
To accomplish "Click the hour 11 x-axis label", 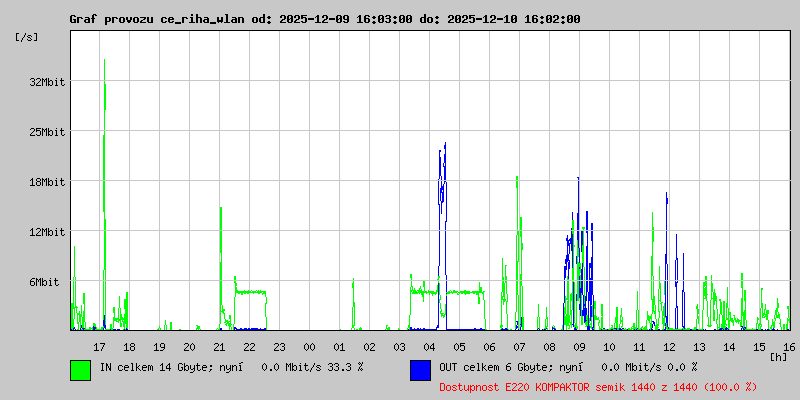I will (639, 347).
